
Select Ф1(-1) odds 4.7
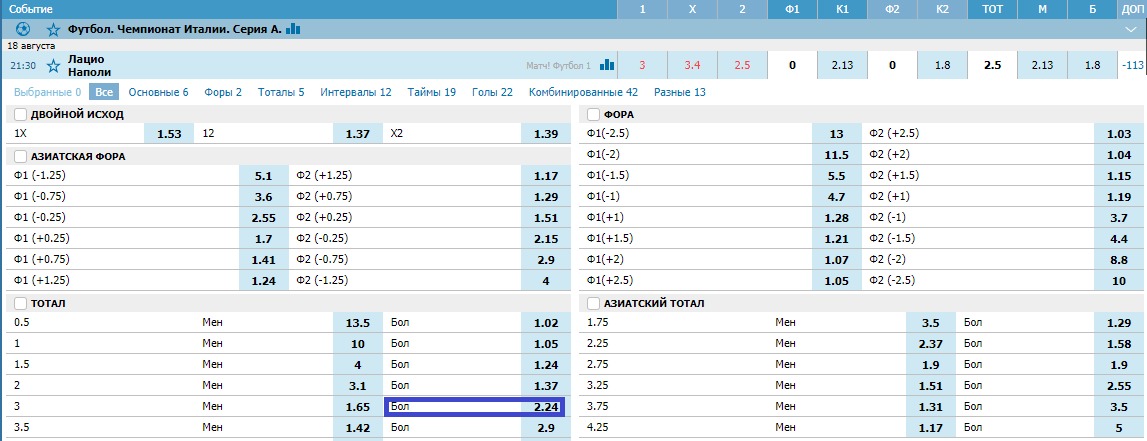[x=837, y=197]
